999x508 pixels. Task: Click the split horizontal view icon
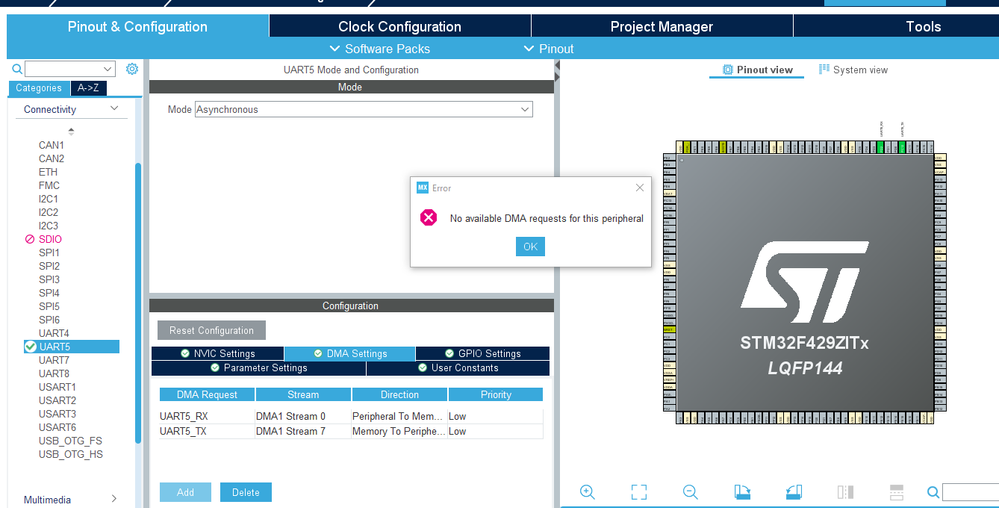pyautogui.click(x=896, y=491)
